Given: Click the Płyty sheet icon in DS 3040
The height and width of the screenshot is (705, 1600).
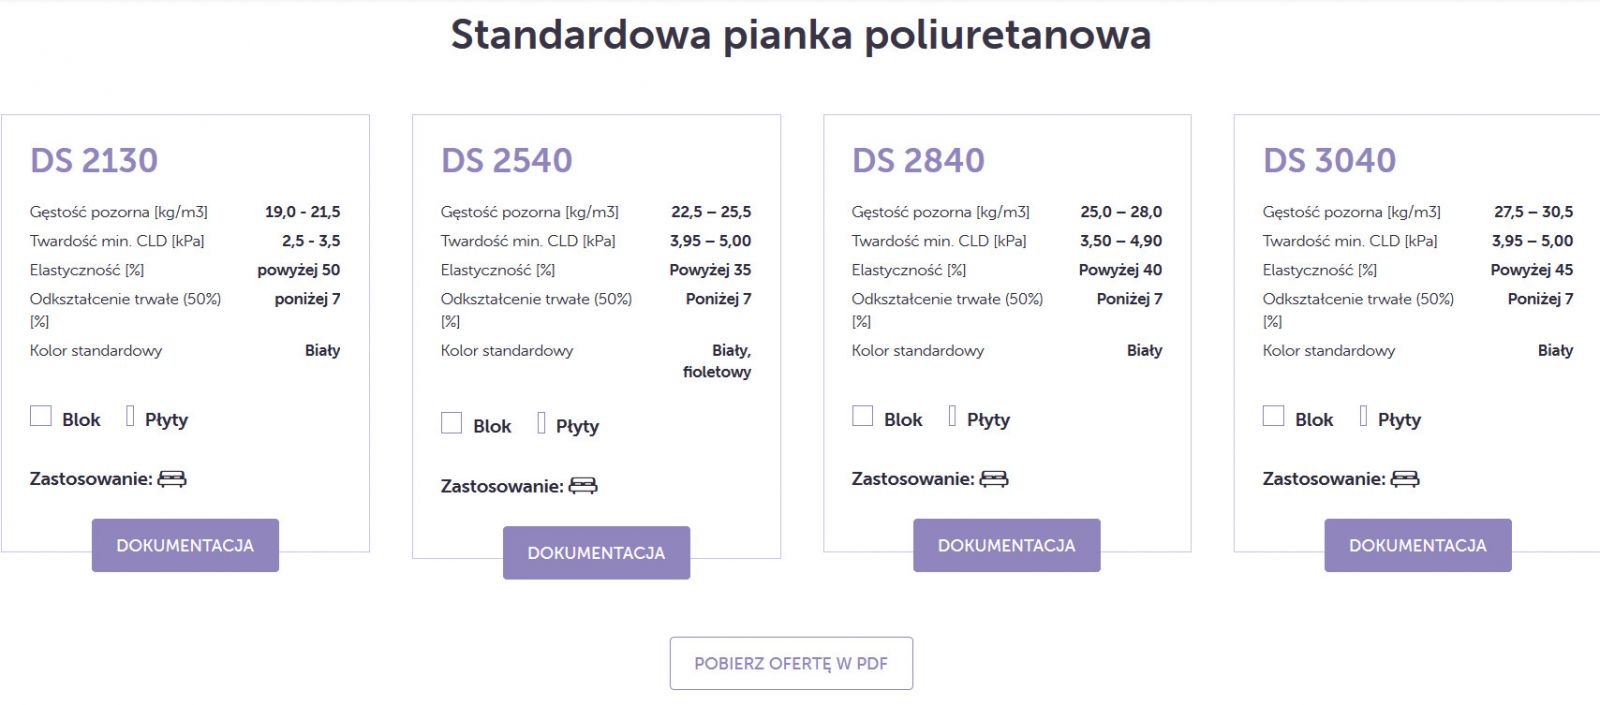Looking at the screenshot, I should click(x=1363, y=416).
